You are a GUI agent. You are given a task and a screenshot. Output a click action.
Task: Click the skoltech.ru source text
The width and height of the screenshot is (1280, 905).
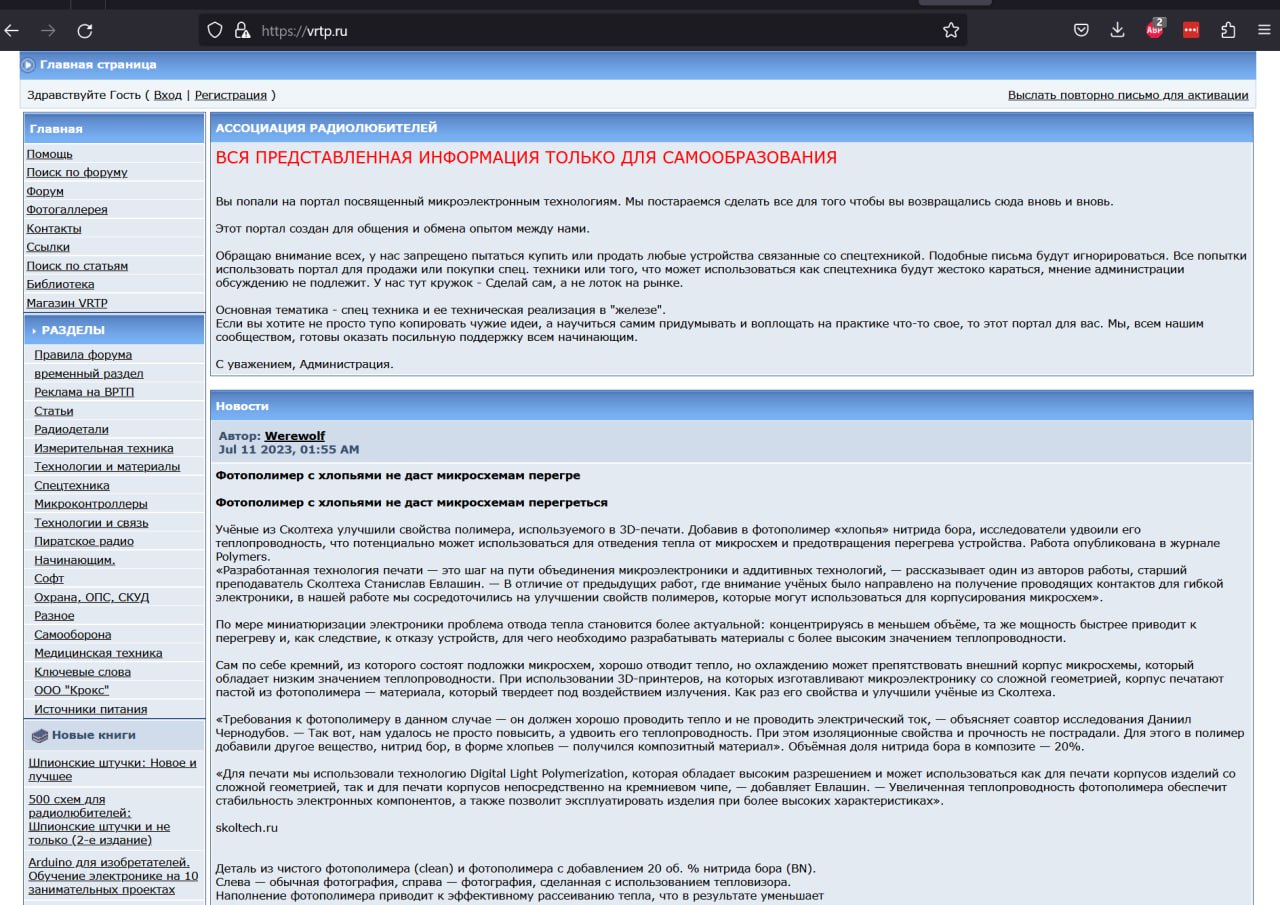point(247,828)
